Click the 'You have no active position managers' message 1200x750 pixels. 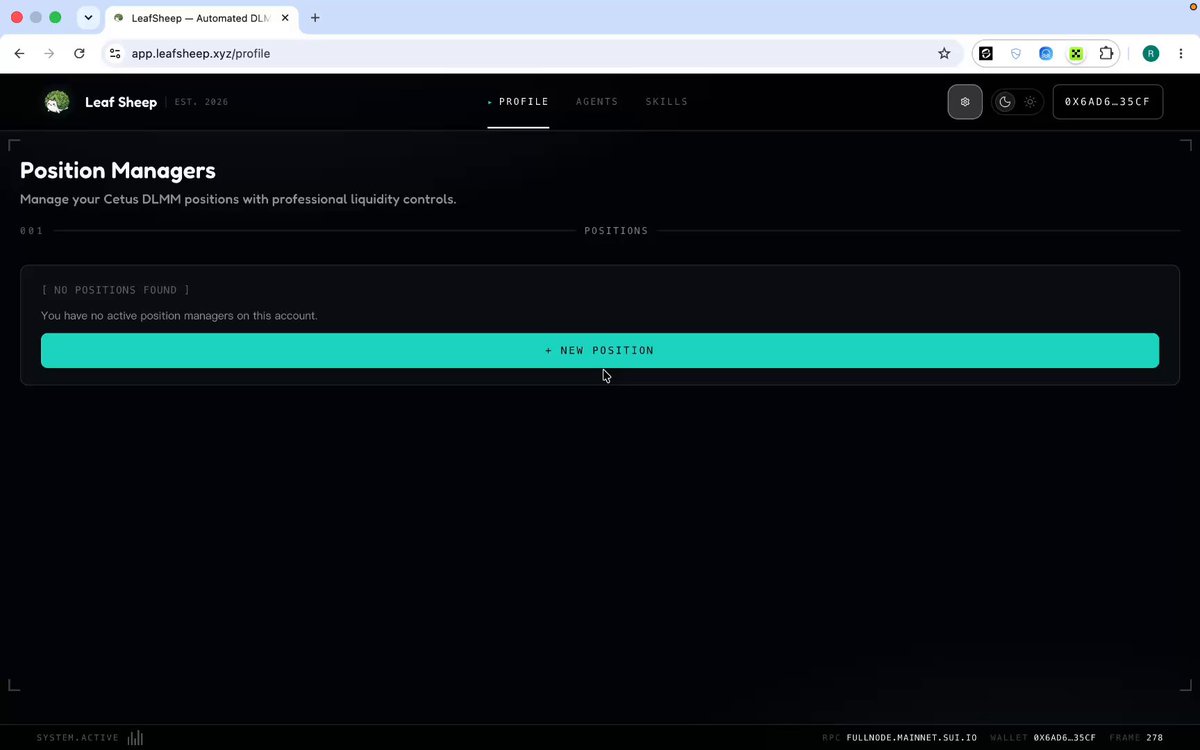pyautogui.click(x=179, y=316)
